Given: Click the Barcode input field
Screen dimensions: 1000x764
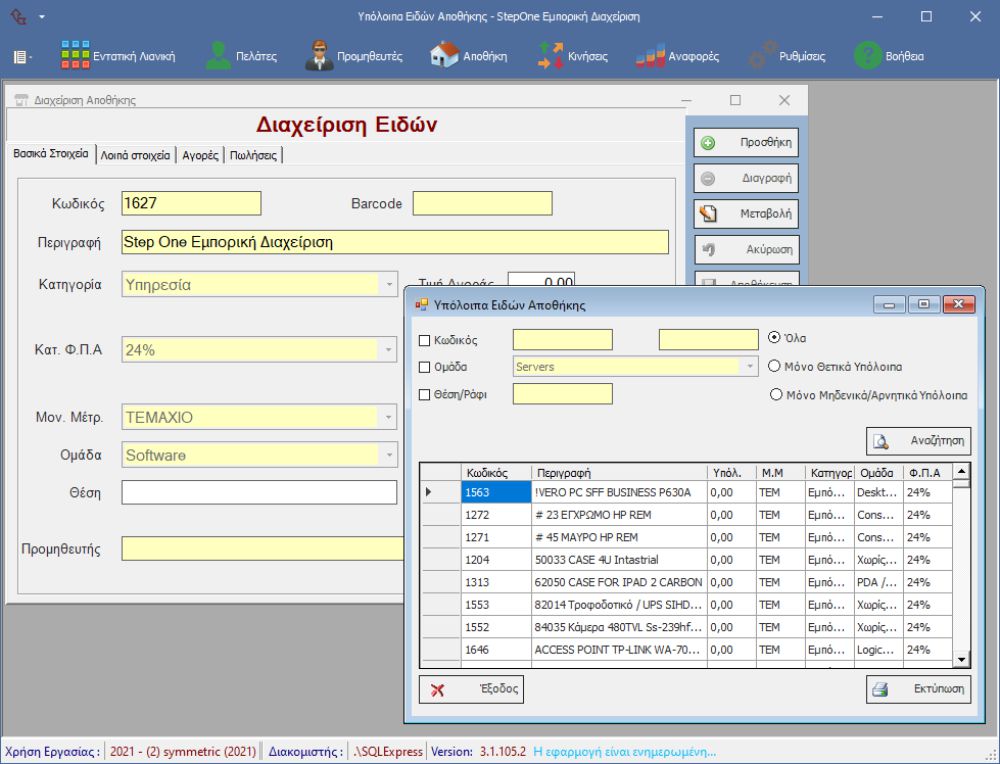Looking at the screenshot, I should point(482,204).
